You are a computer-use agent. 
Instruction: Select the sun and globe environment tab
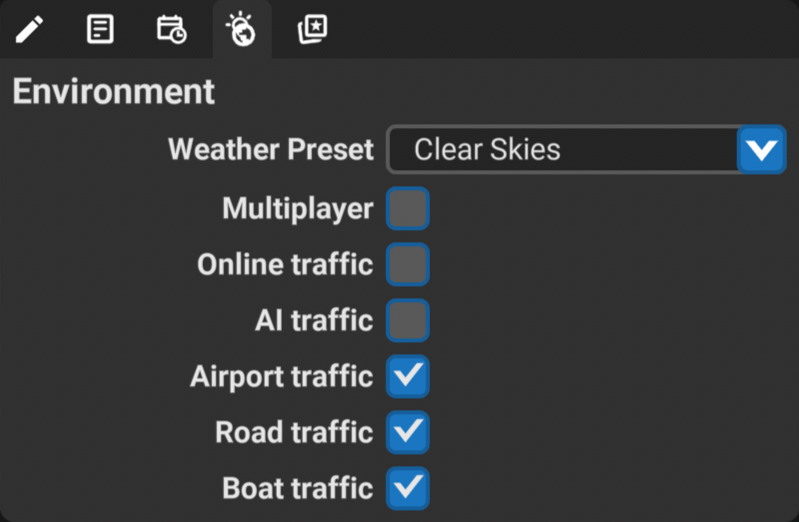242,29
